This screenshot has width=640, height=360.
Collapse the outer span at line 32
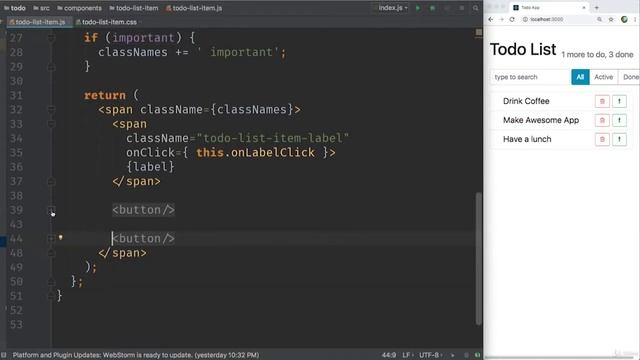click(x=51, y=109)
